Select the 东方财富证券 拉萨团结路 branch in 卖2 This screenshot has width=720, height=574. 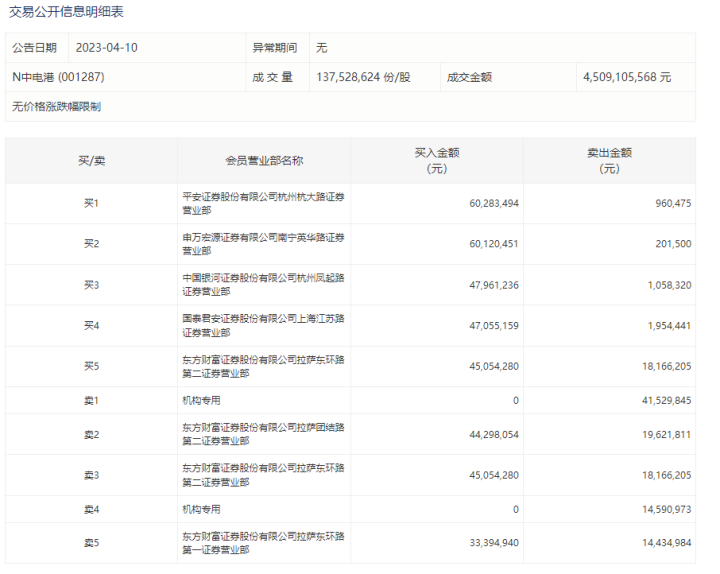coord(264,434)
